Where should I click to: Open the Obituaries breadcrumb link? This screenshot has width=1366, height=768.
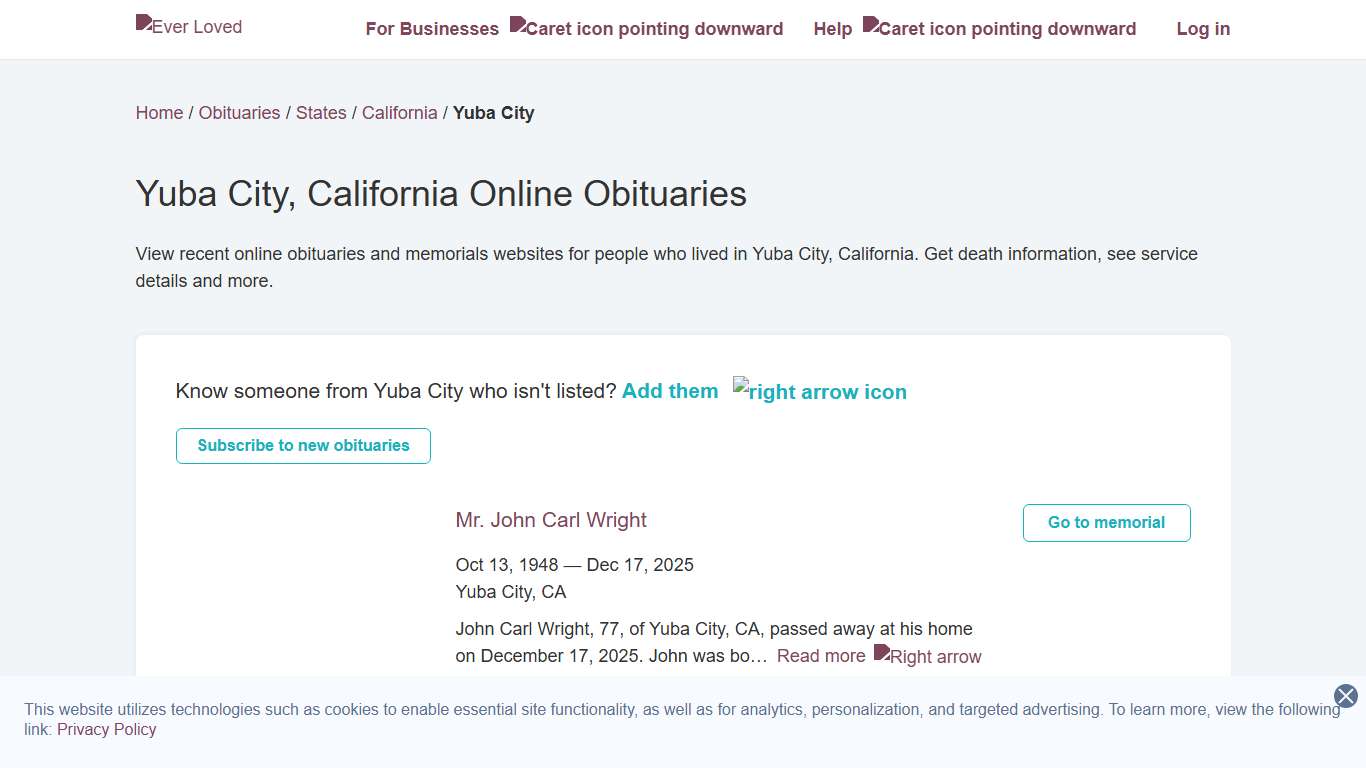click(x=239, y=113)
